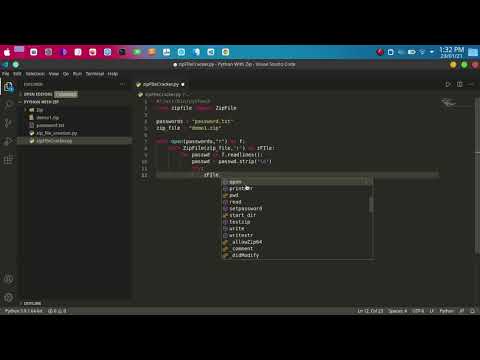The image size is (480, 360).
Task: Open the Extensions view
Action: coord(9,159)
